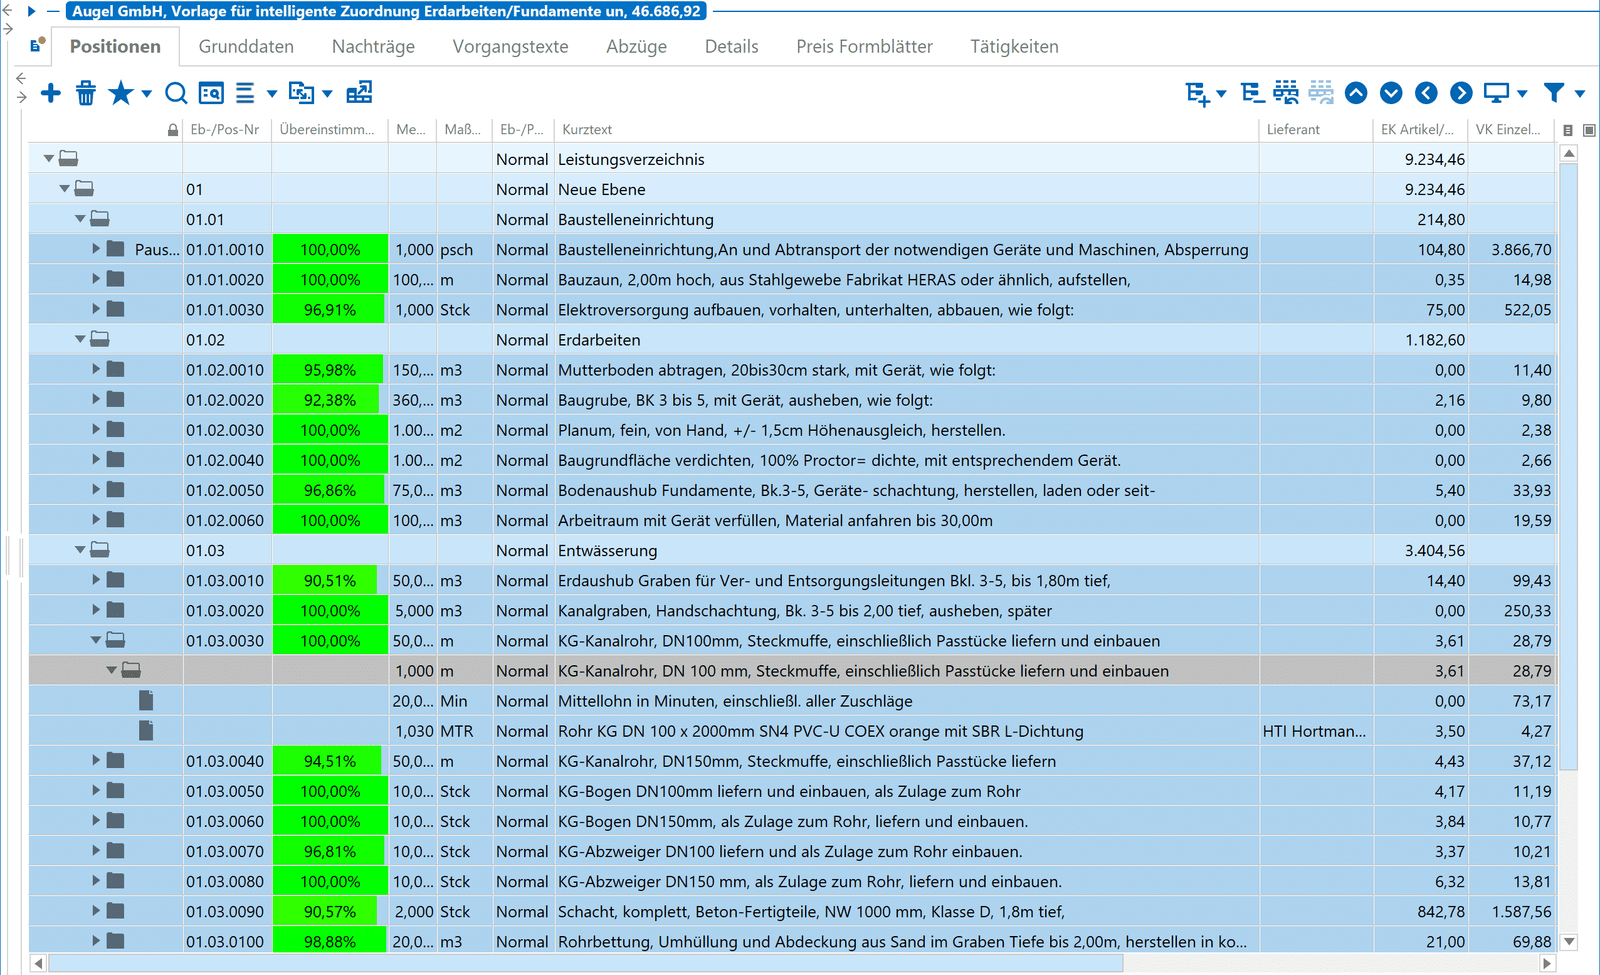The width and height of the screenshot is (1600, 975).
Task: Click the expand levels icon with plus
Action: (x=1197, y=94)
